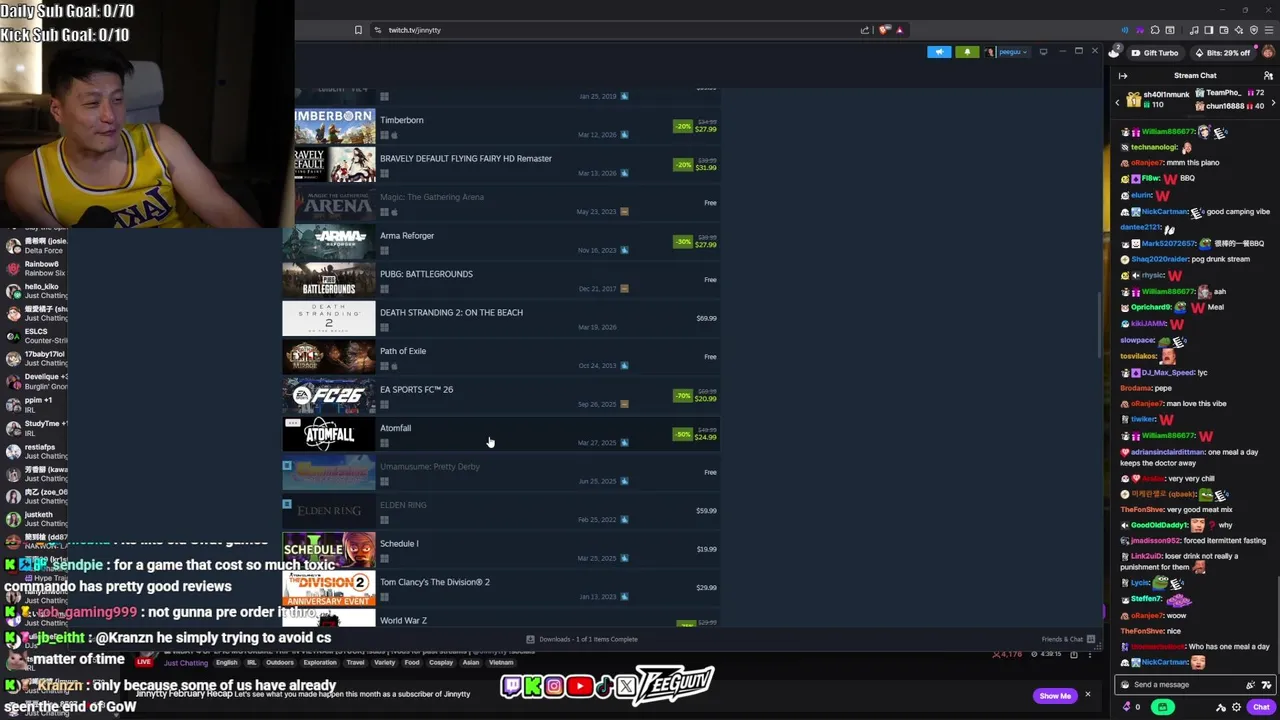Screen dimensions: 1280x720
Task: Show next gift leaderboard entry
Action: pos(1273,102)
